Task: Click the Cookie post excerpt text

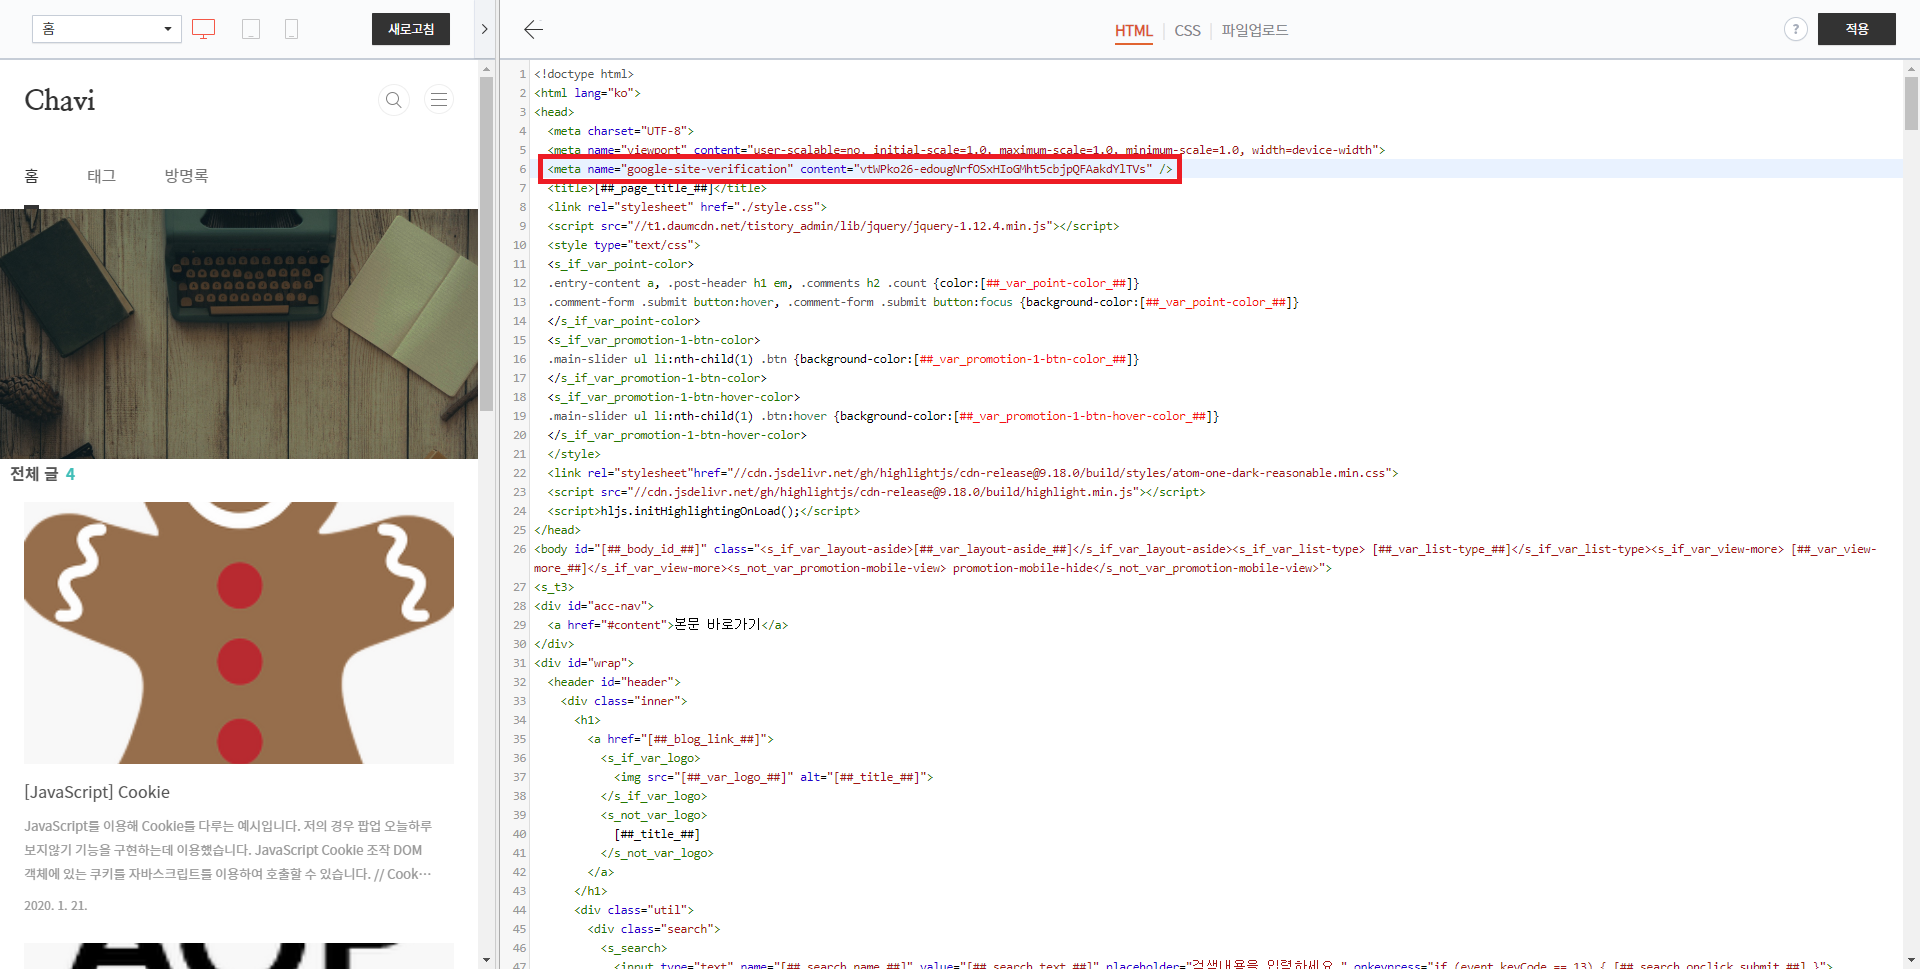Action: (x=228, y=850)
